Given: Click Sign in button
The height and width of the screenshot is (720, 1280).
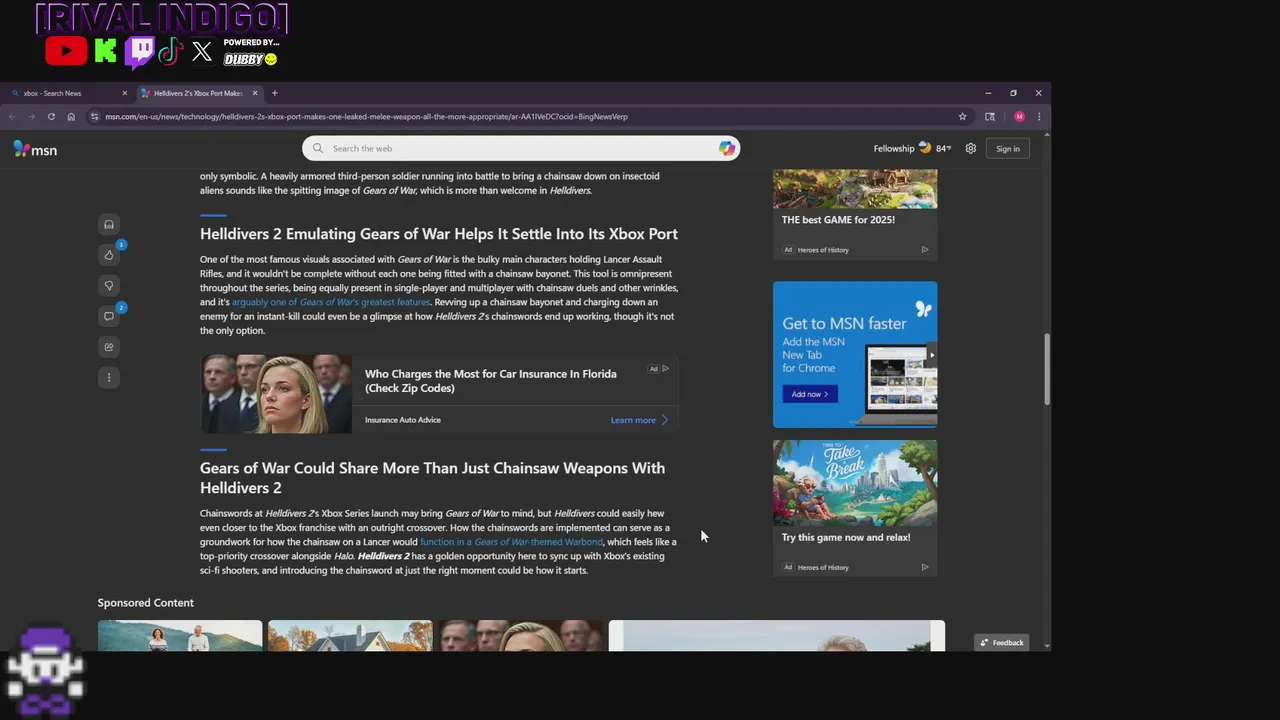Looking at the screenshot, I should coord(1008,149).
